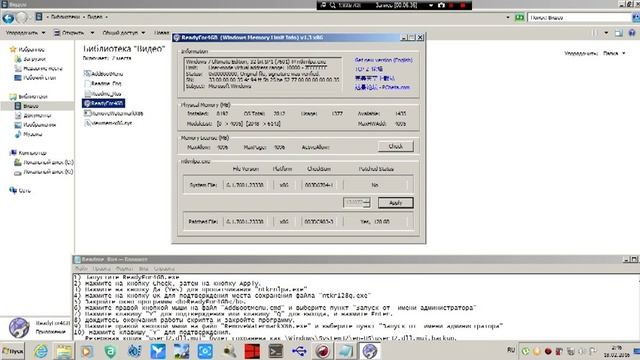Open the 'Вид' menu in Notepad
The image size is (640, 360).
click(x=143, y=269)
